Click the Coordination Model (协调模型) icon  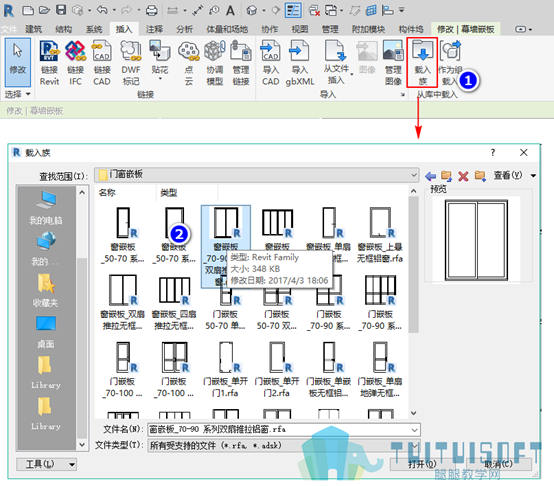(214, 63)
